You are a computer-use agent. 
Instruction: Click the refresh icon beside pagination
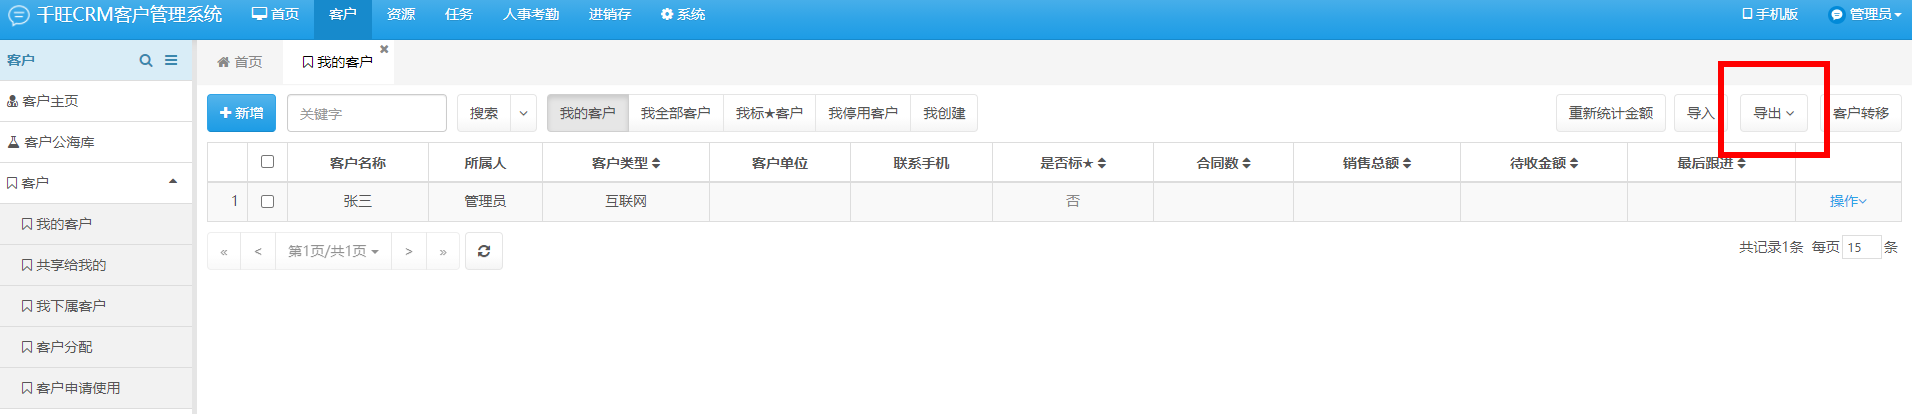pos(484,251)
